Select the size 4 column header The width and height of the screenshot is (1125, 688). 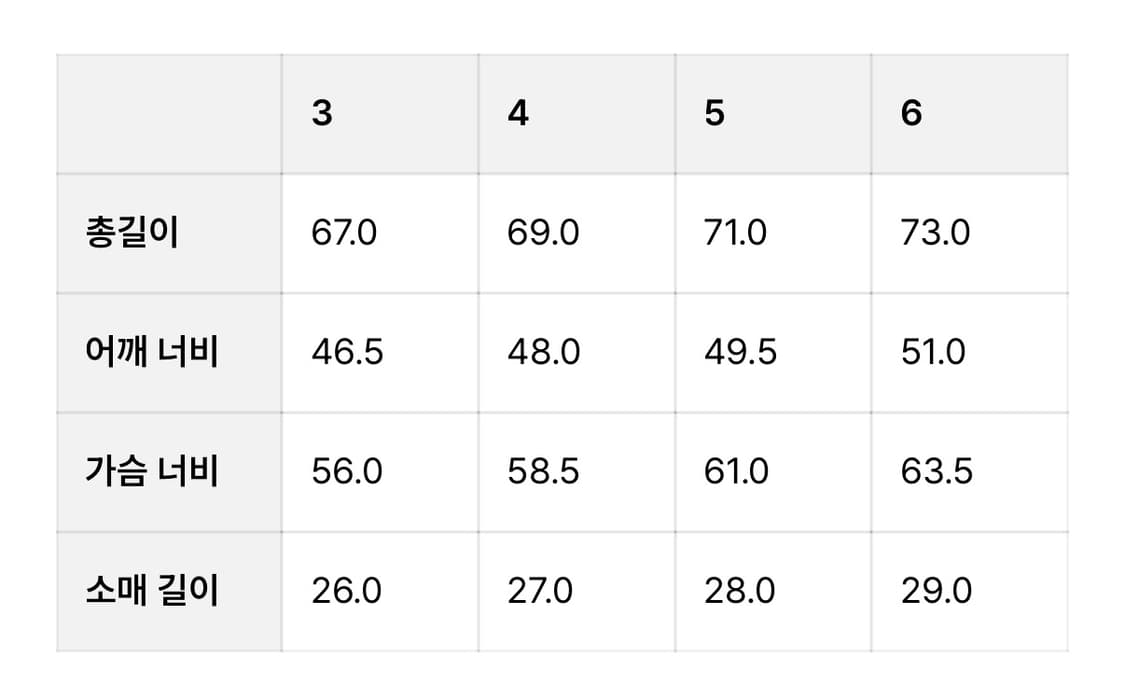coord(577,113)
